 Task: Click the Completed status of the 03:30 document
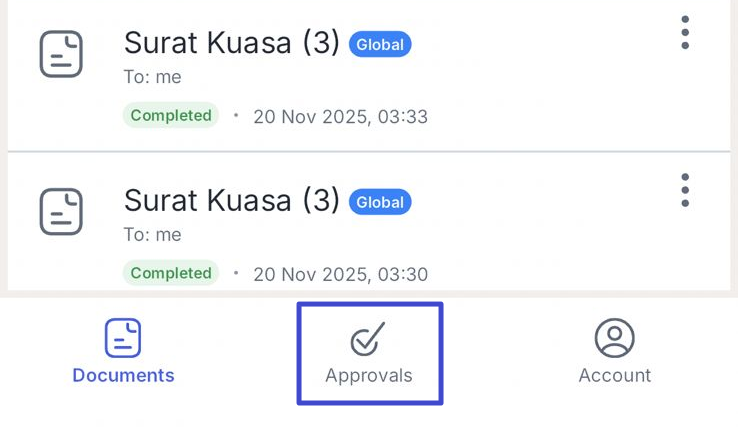[x=171, y=273]
